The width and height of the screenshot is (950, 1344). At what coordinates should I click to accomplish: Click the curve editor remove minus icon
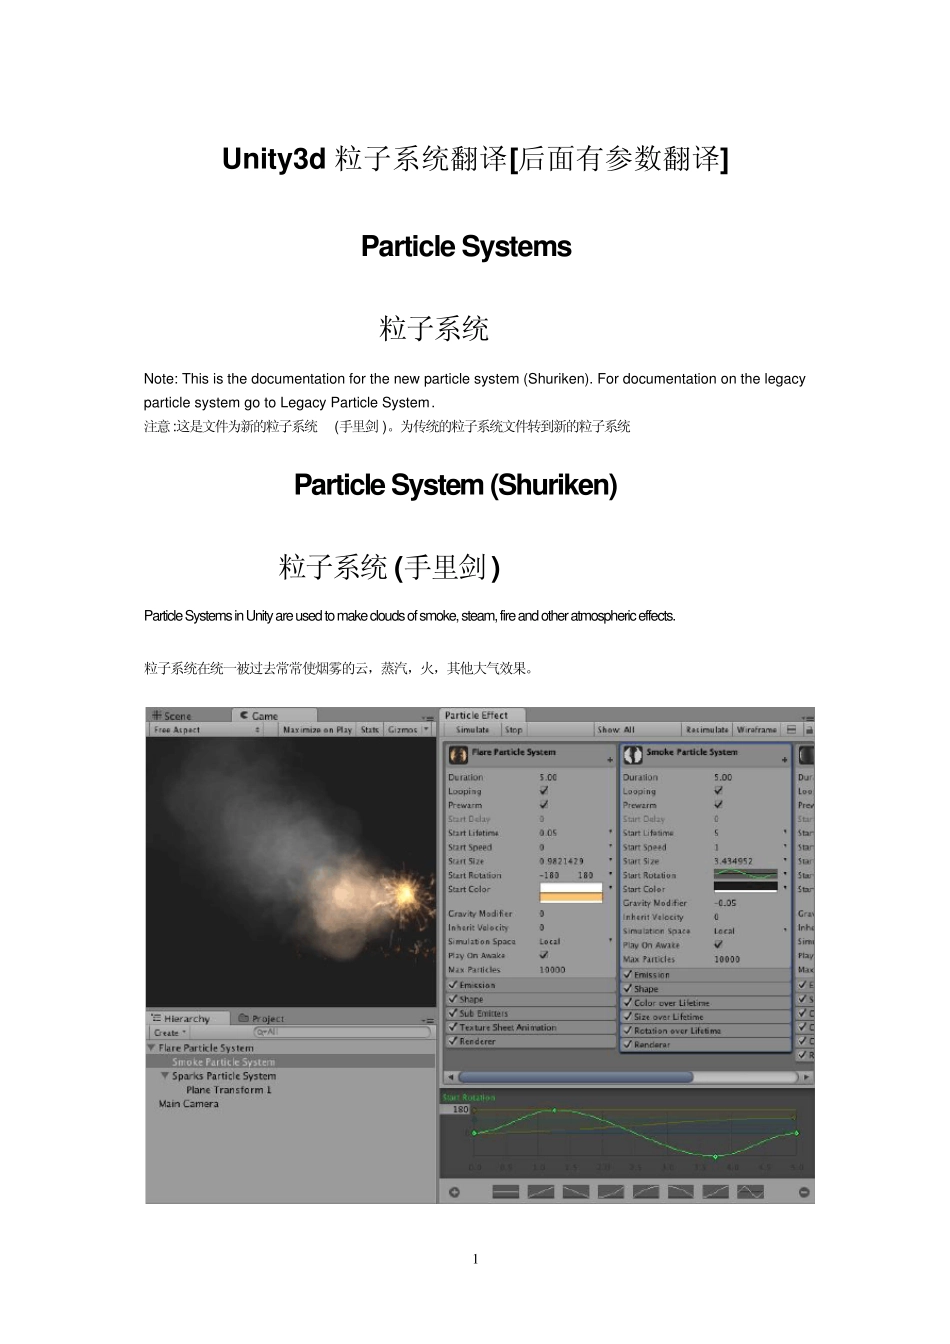805,1191
